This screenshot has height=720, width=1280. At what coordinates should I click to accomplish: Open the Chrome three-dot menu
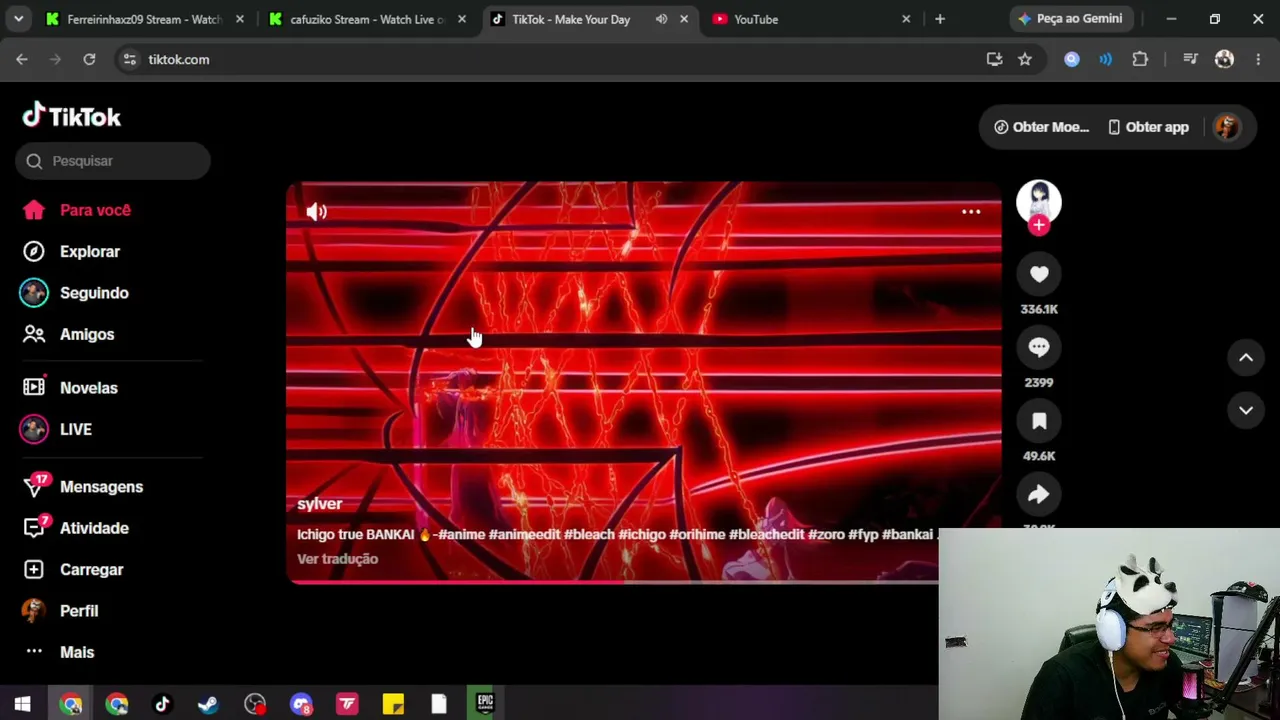[1258, 60]
